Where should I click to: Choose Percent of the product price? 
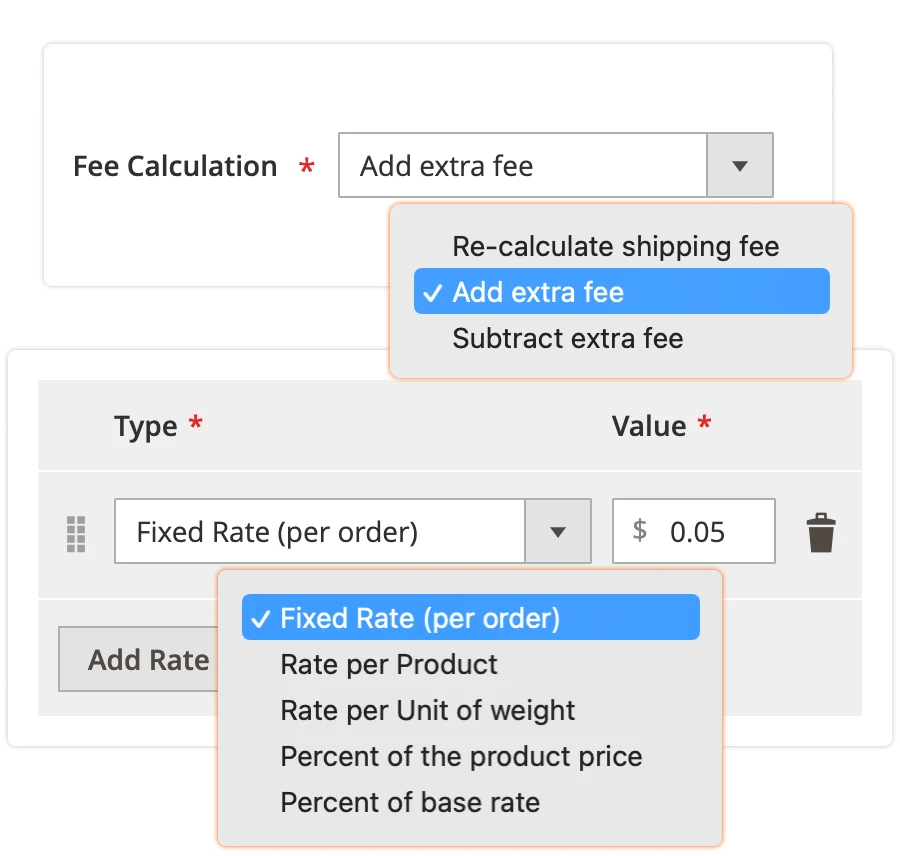460,757
